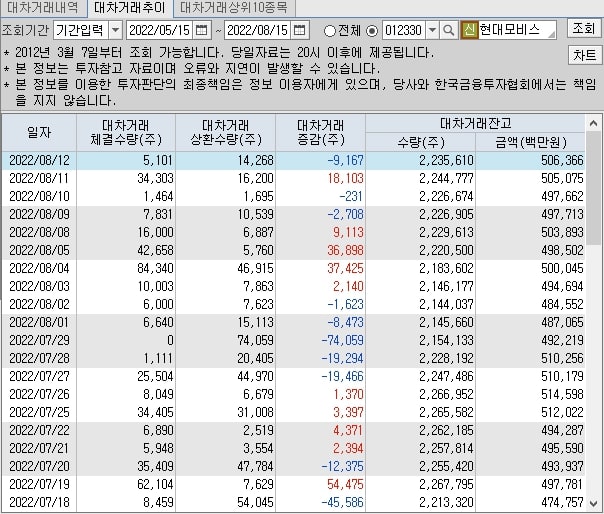Click the 4,371 change value for 2022/07/22
The width and height of the screenshot is (604, 514).
pos(348,430)
